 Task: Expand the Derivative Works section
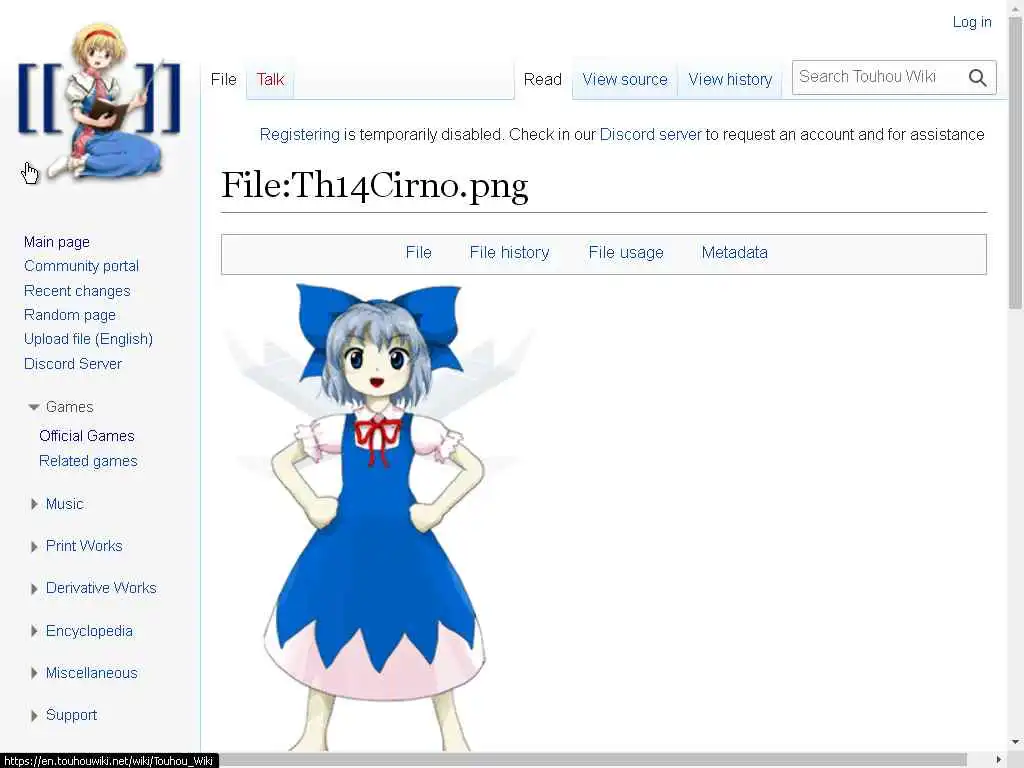coord(34,588)
